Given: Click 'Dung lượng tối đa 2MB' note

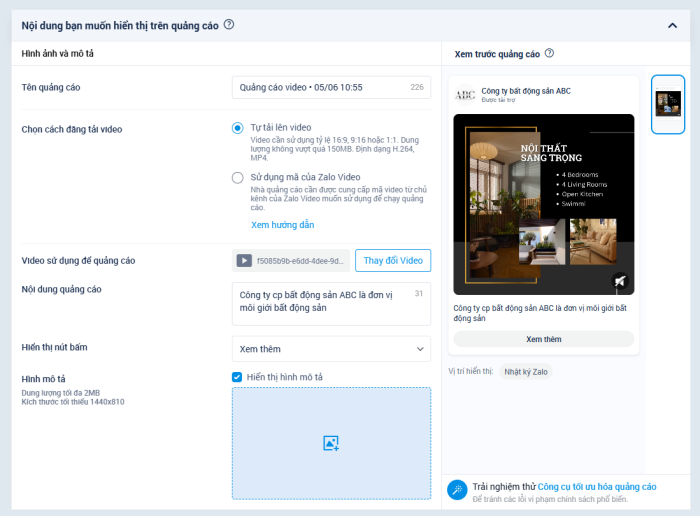Looking at the screenshot, I should pos(61,393).
